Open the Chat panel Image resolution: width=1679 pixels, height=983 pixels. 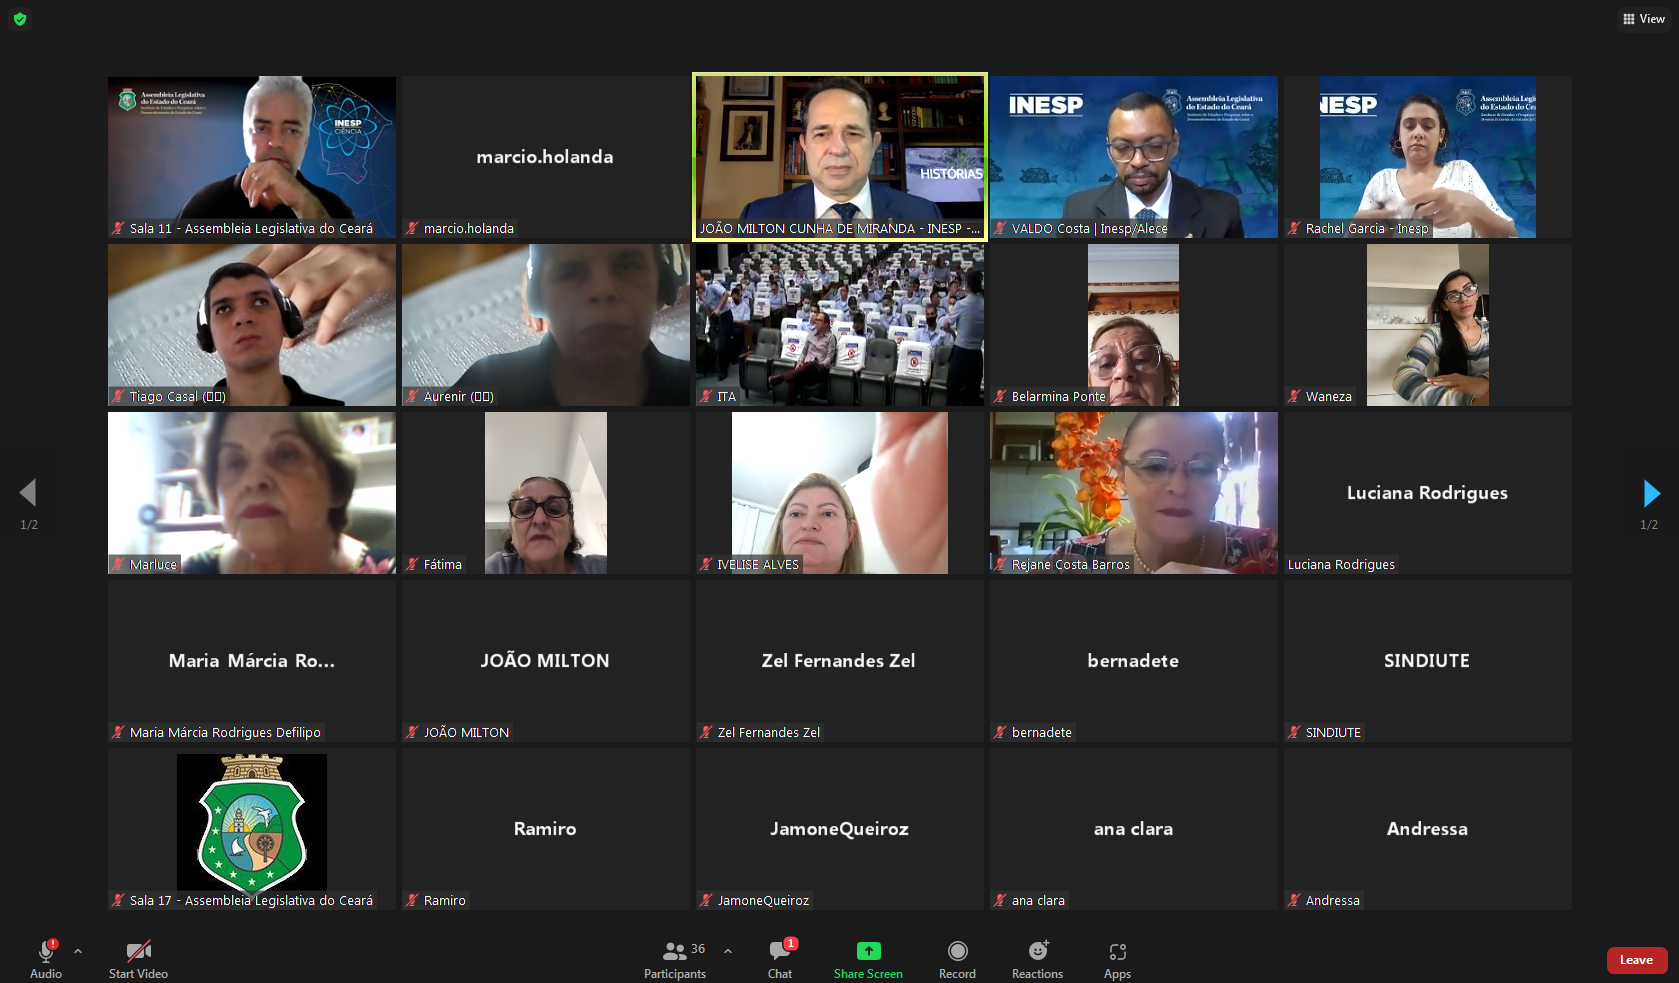(780, 958)
